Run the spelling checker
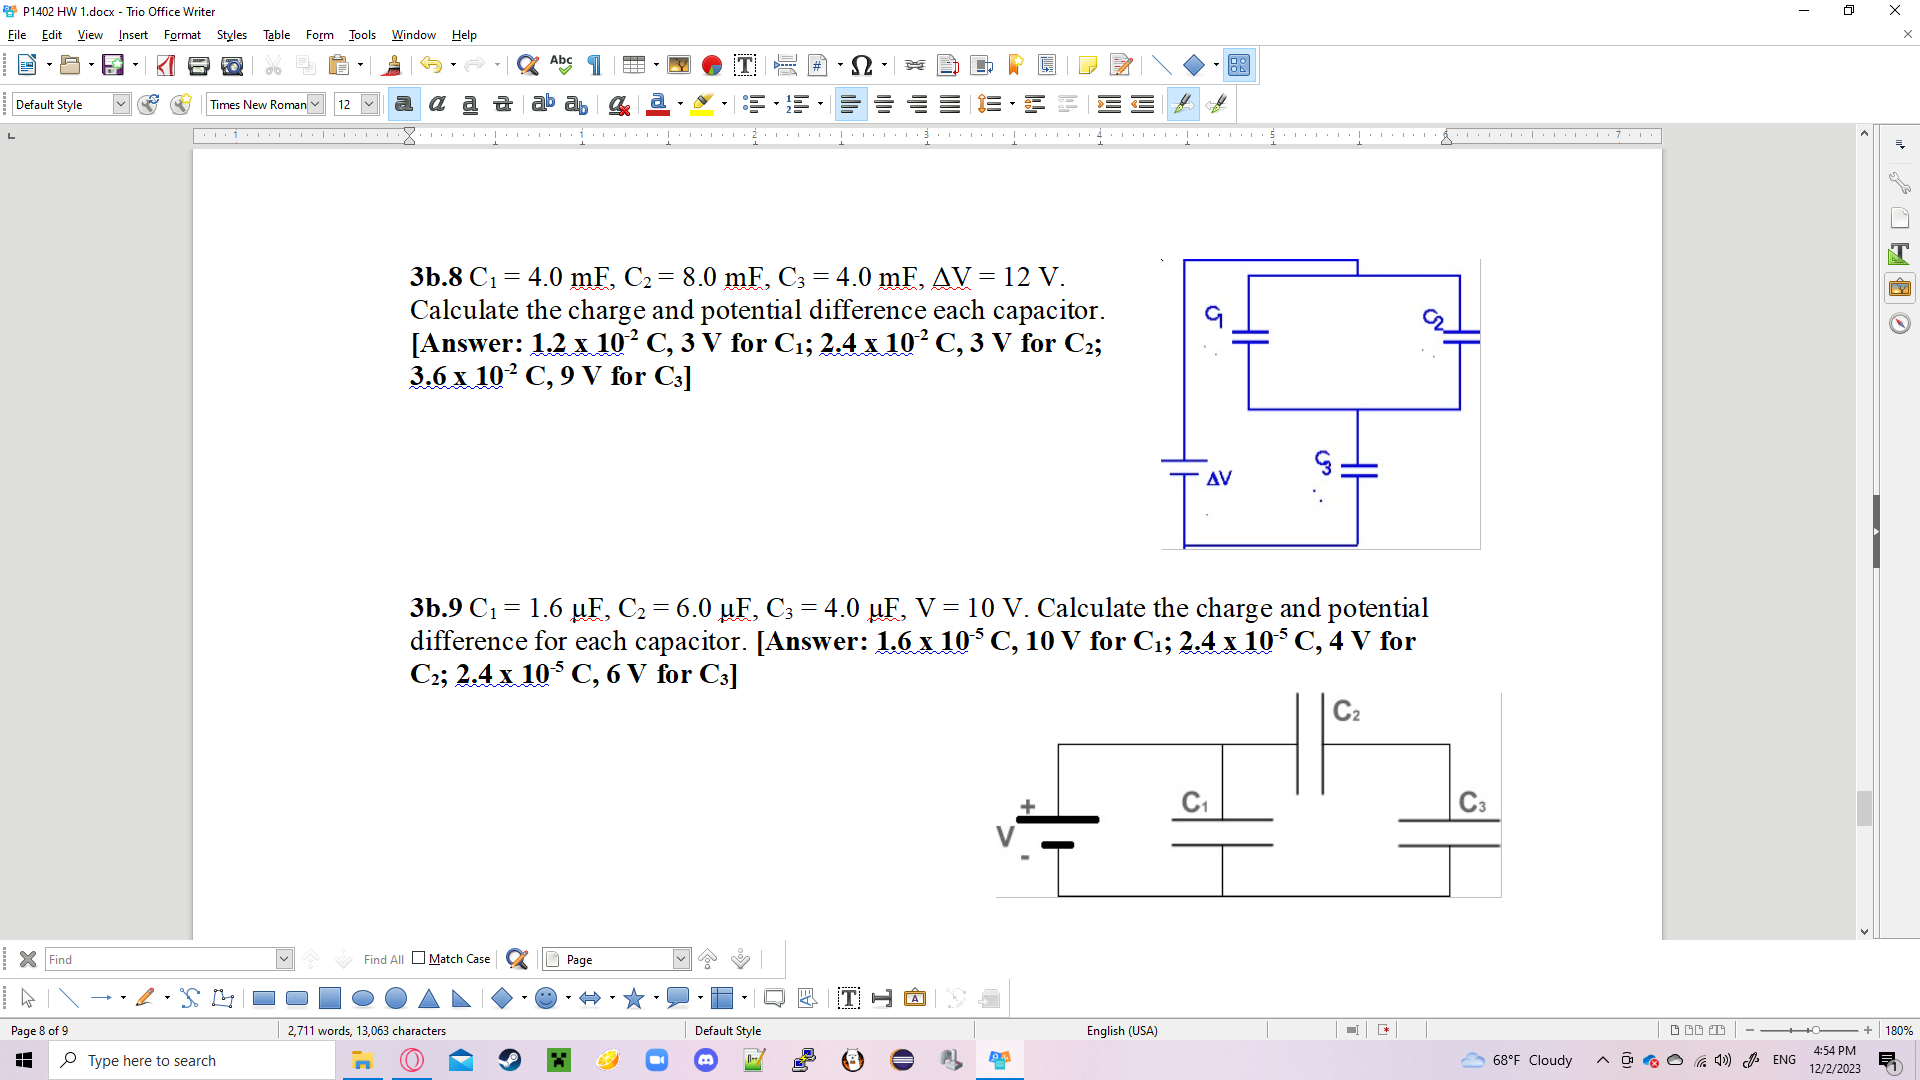 tap(561, 64)
